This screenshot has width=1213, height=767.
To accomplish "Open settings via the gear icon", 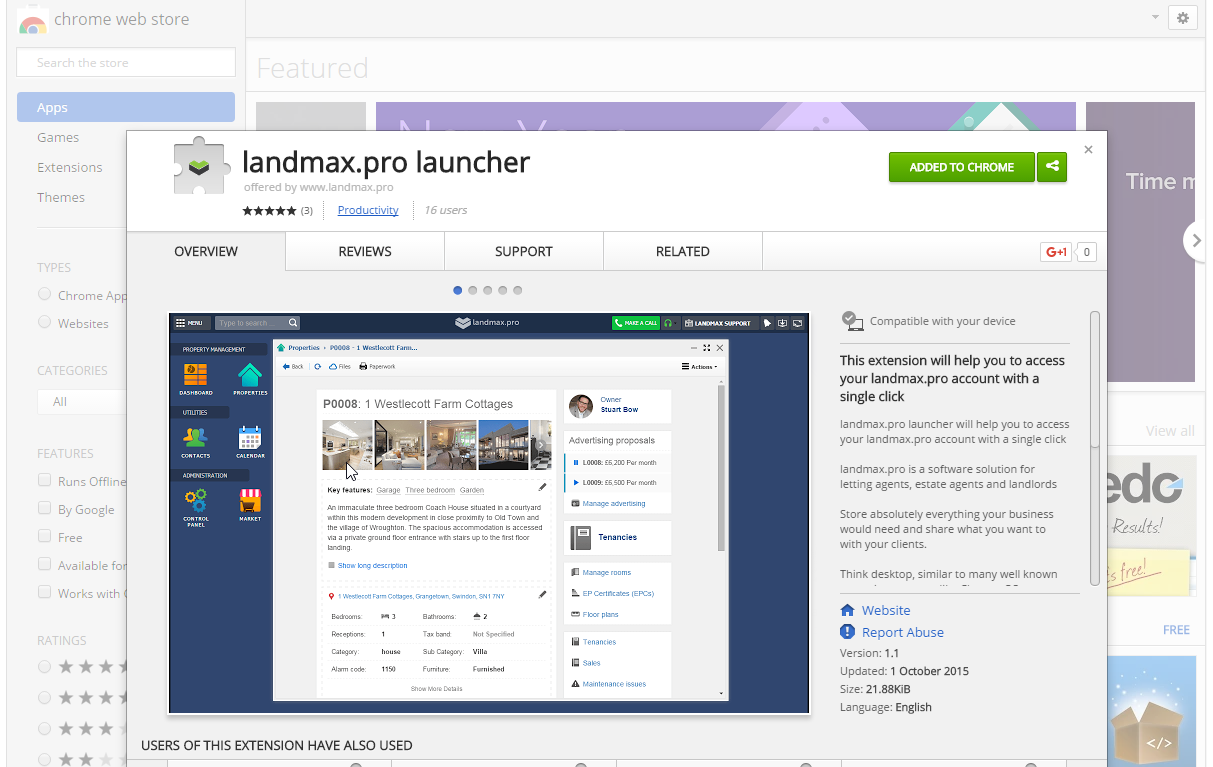I will tap(1182, 17).
